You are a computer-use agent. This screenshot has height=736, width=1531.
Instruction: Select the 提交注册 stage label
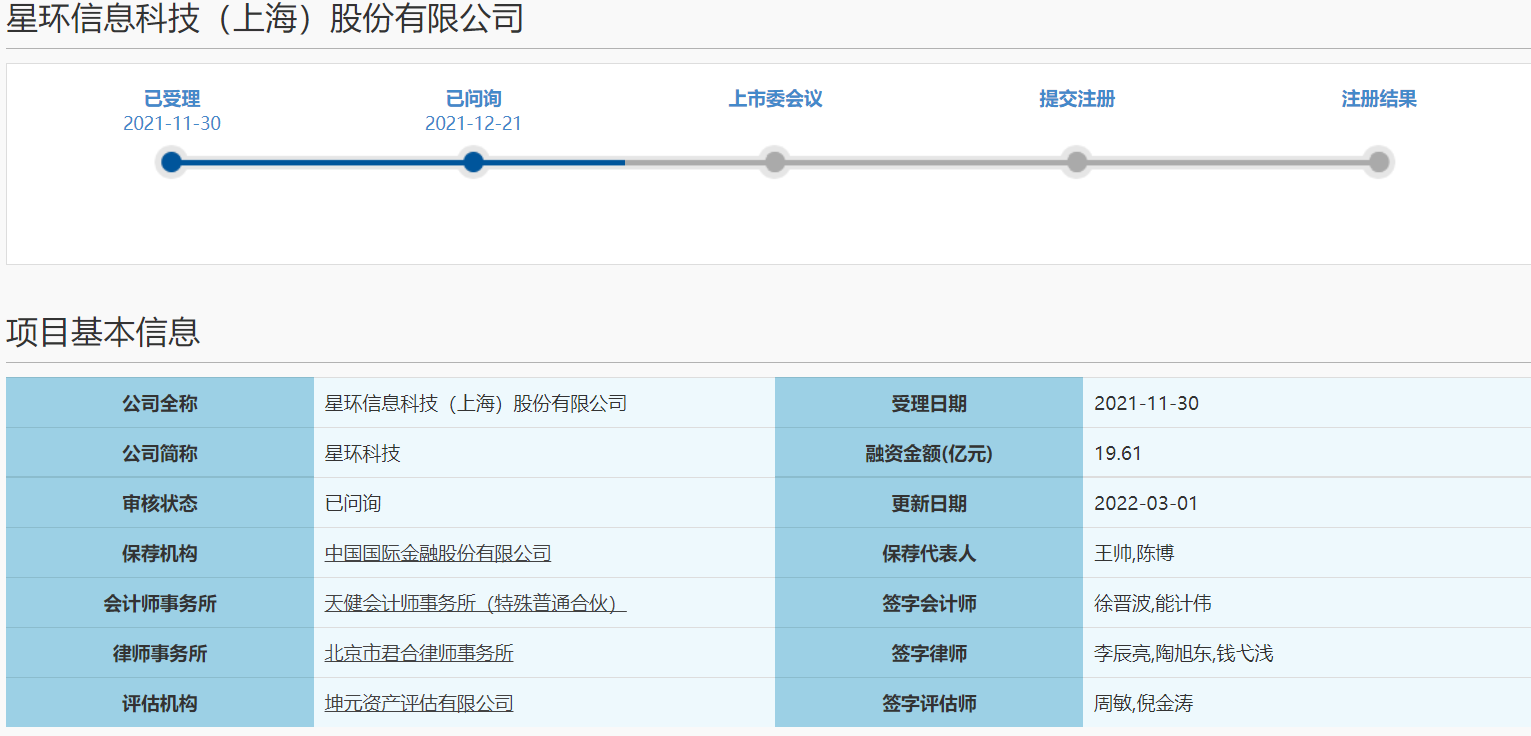1077,99
